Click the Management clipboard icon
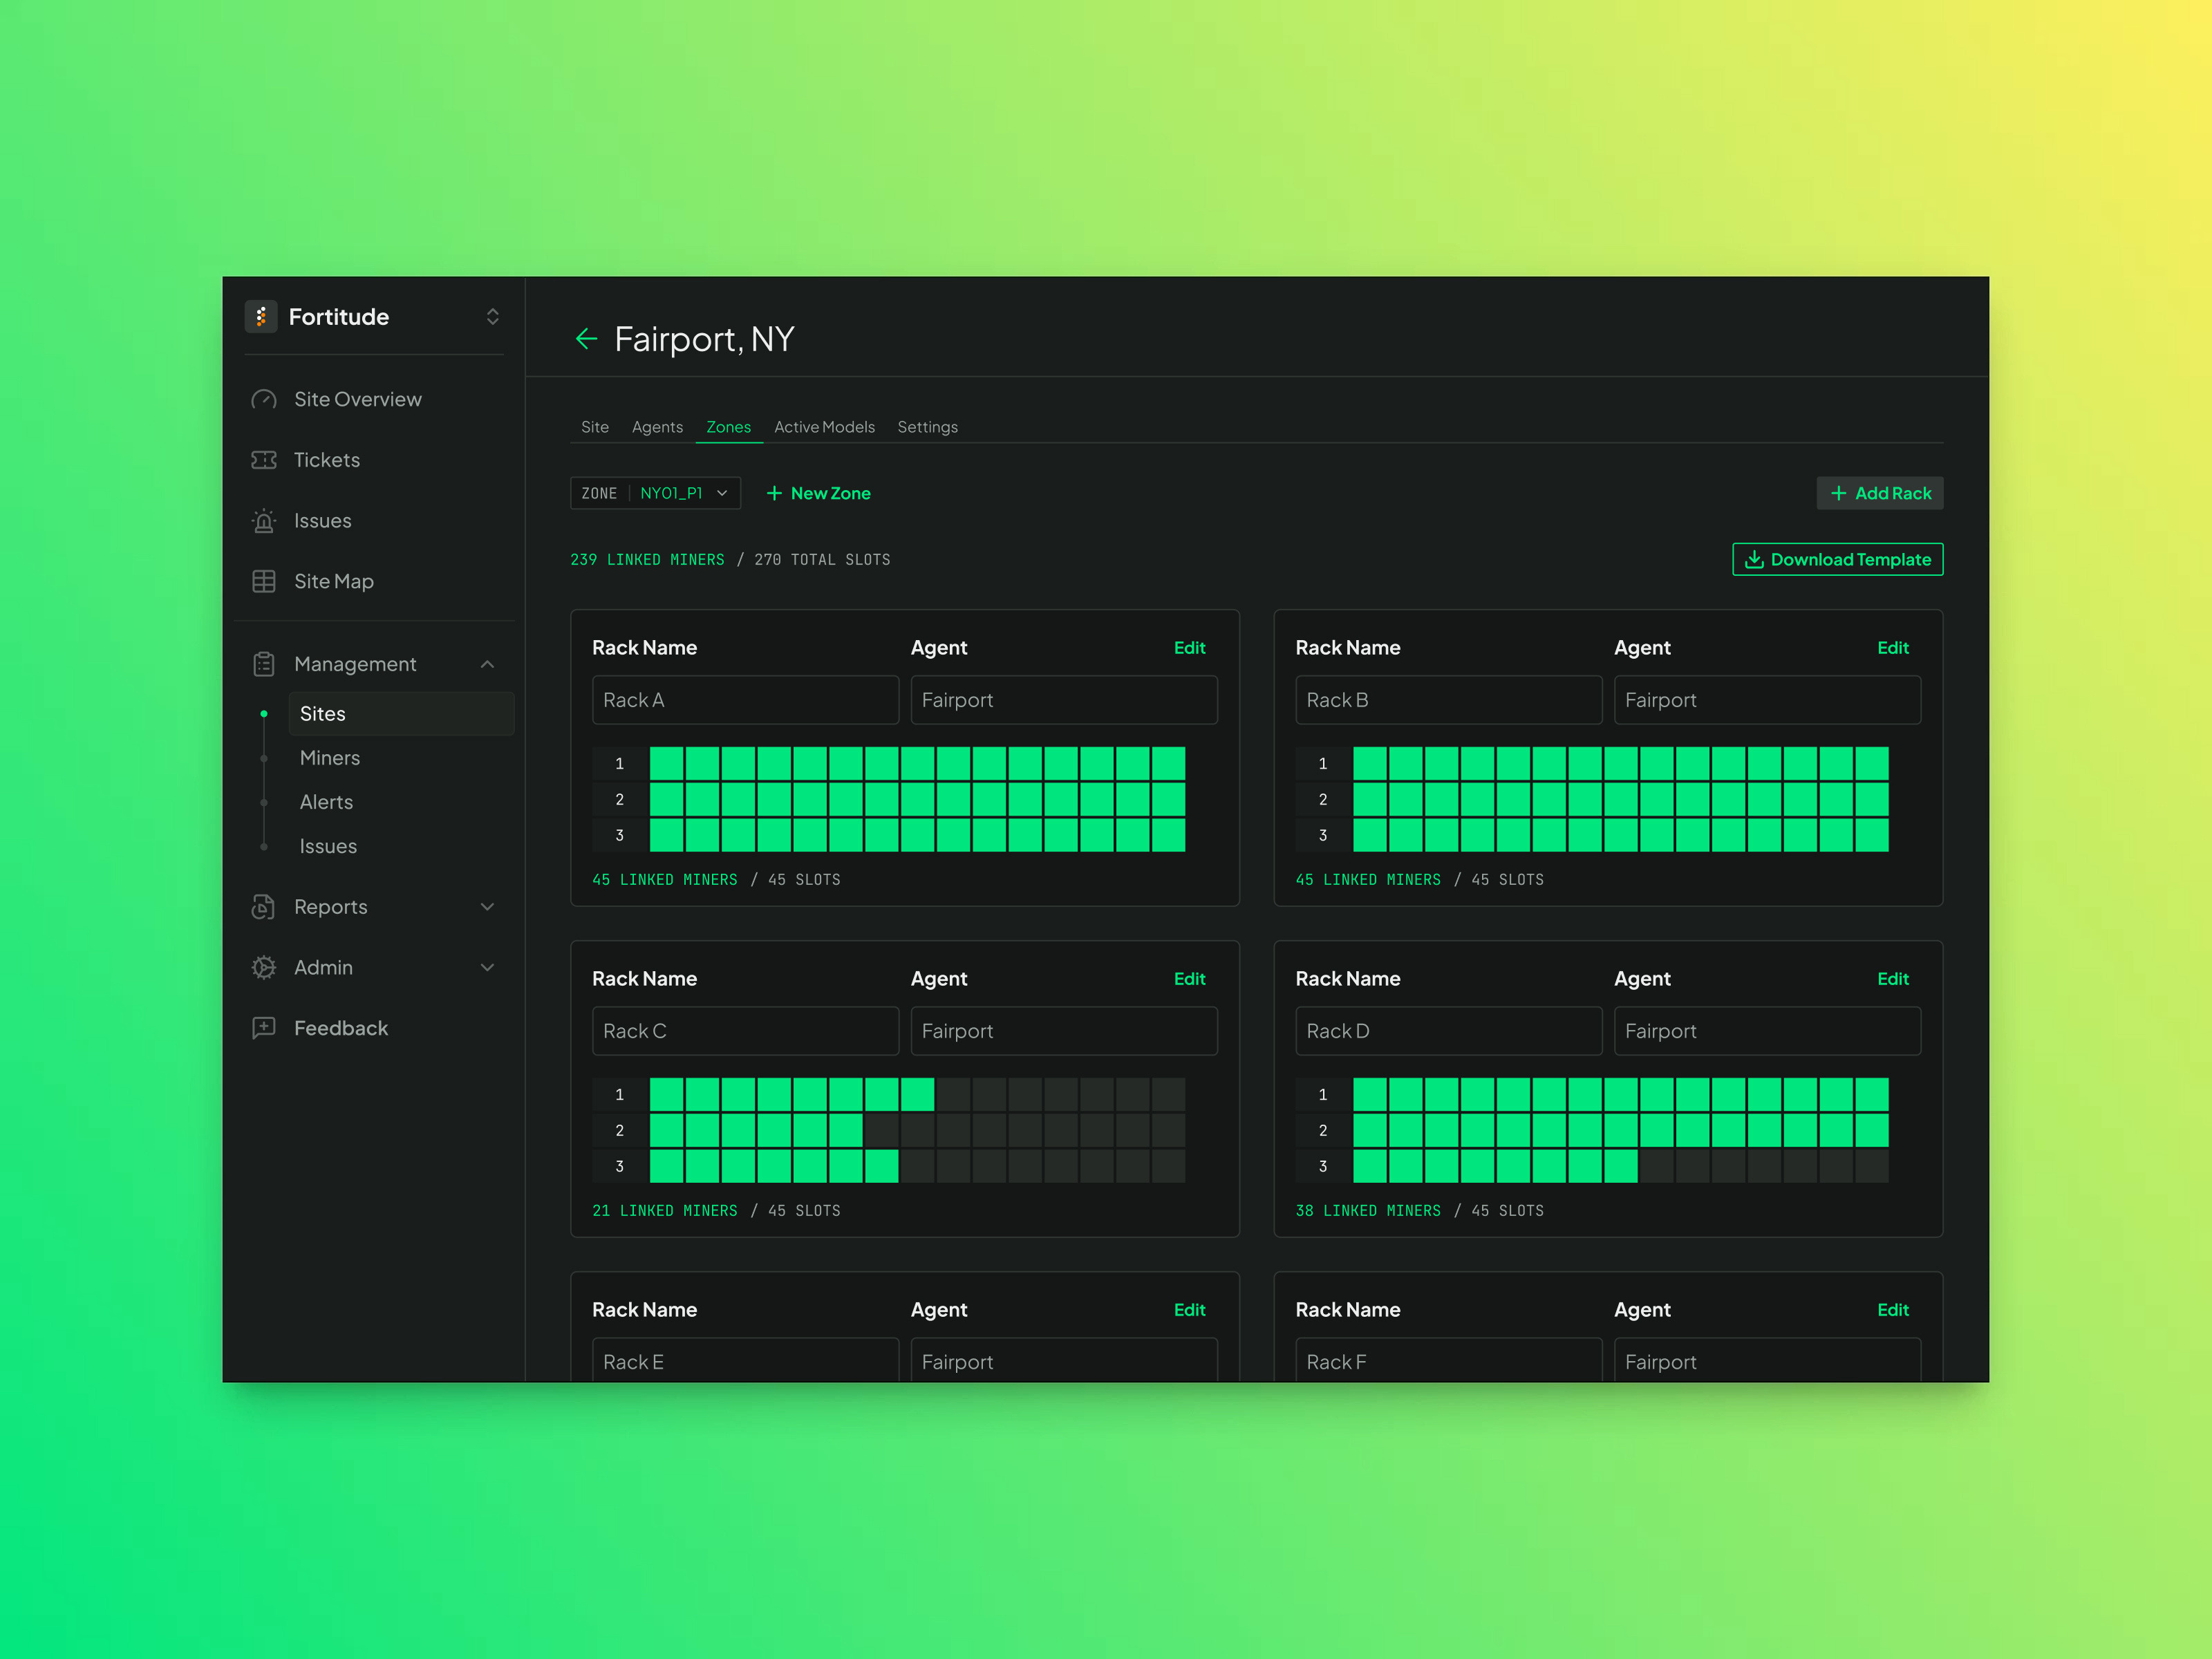The width and height of the screenshot is (2212, 1659). click(x=263, y=663)
